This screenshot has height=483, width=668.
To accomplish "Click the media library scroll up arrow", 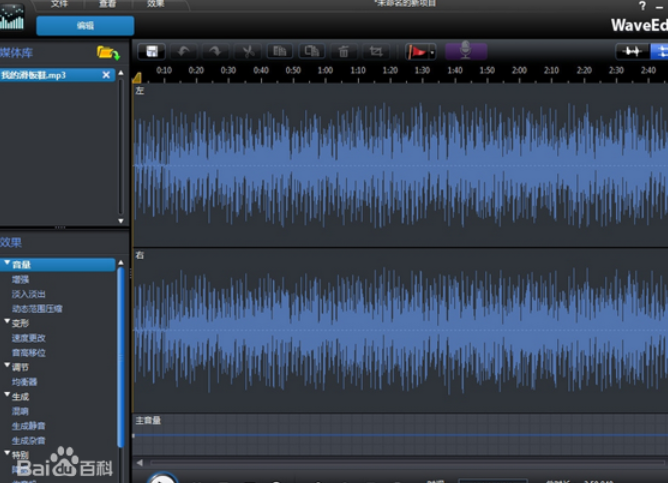I will [x=121, y=73].
